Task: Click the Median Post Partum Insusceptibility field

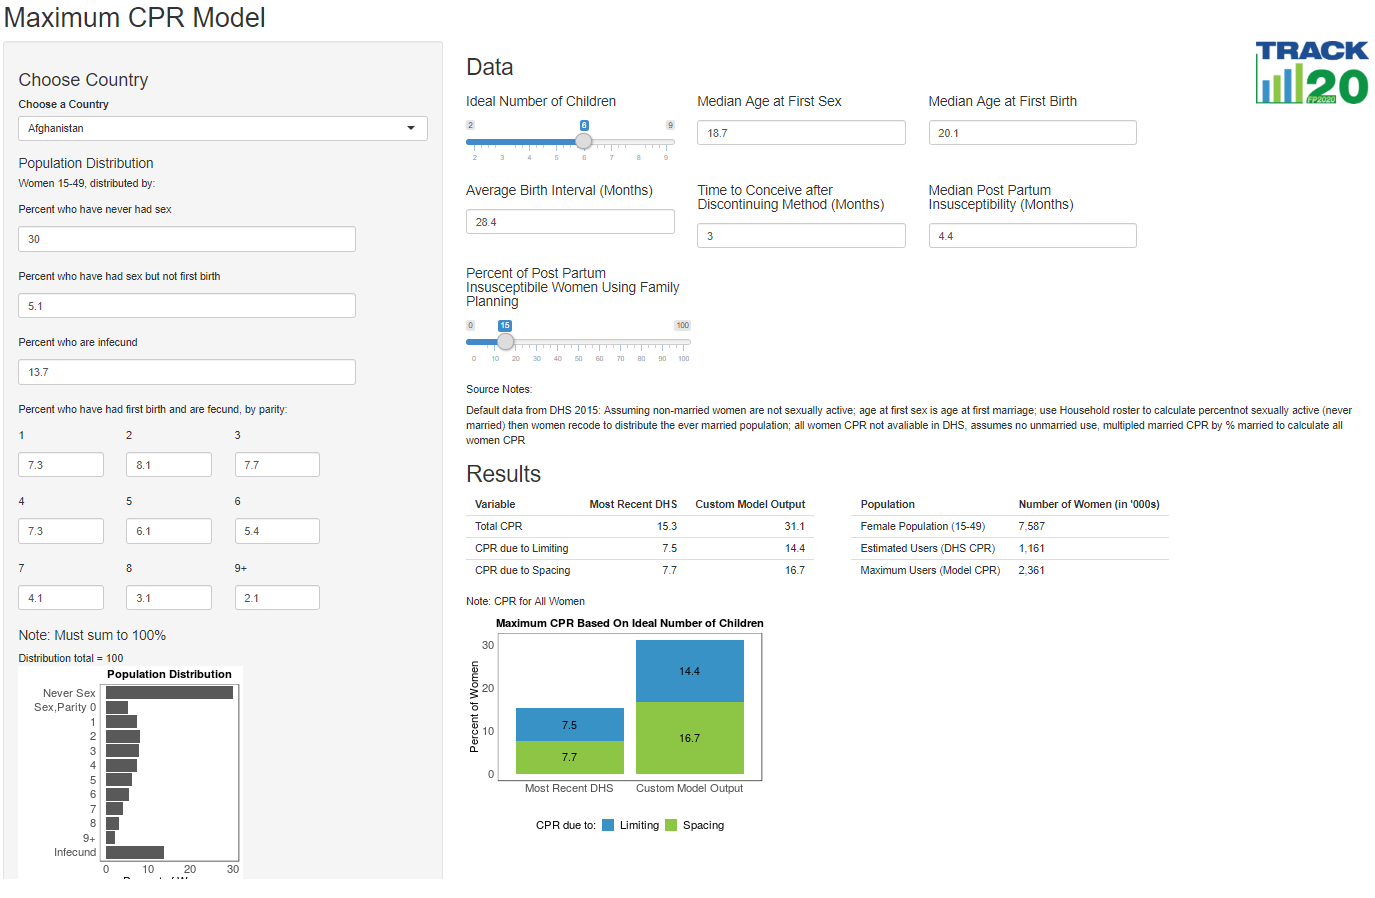Action: click(x=1032, y=236)
